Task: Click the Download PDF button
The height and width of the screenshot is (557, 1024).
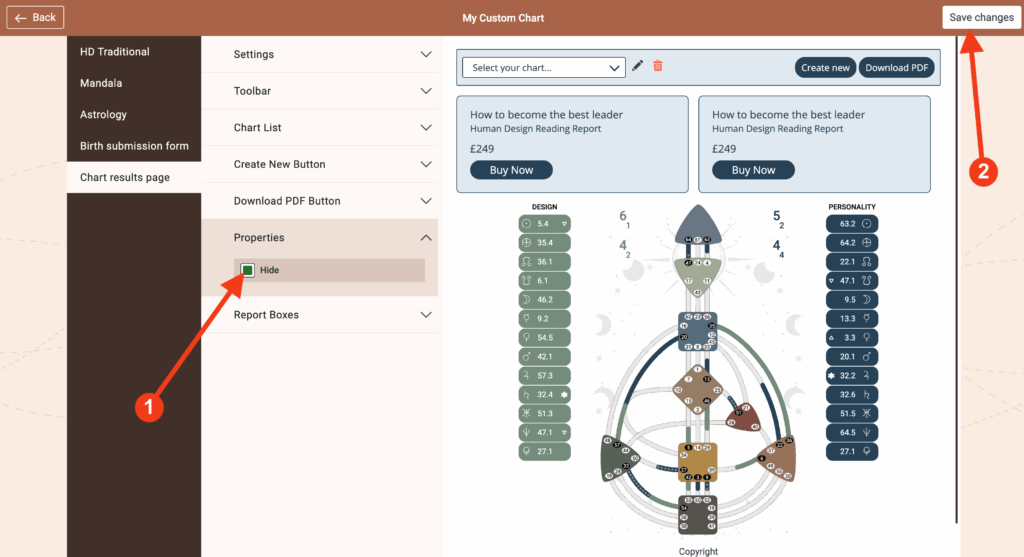Action: click(895, 67)
